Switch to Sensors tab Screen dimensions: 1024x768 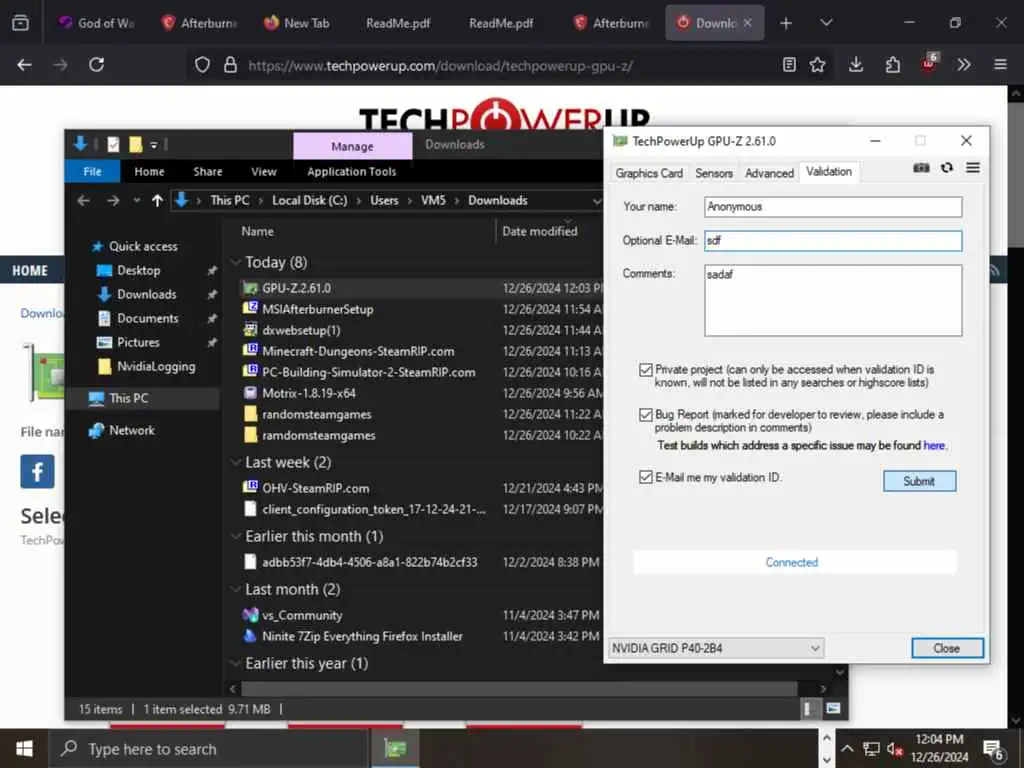(x=714, y=173)
